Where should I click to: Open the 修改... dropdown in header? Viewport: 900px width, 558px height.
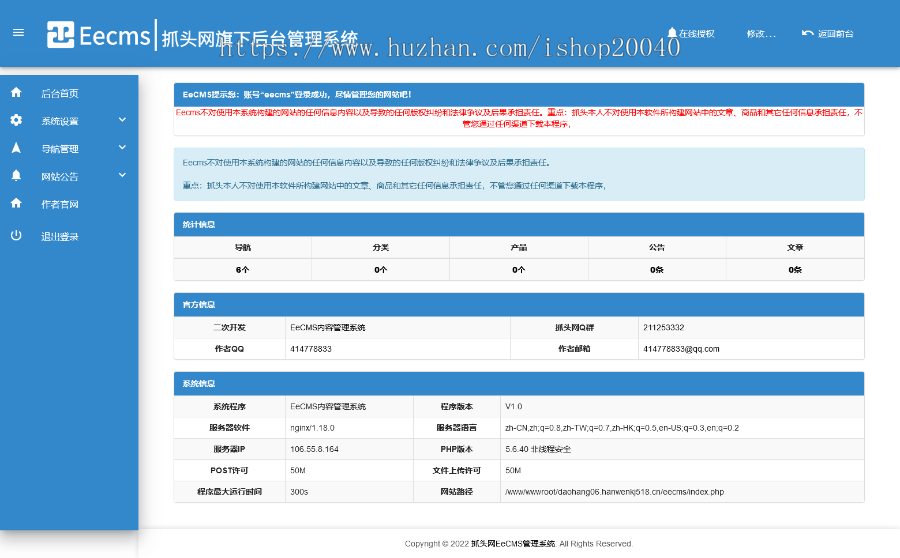point(761,34)
